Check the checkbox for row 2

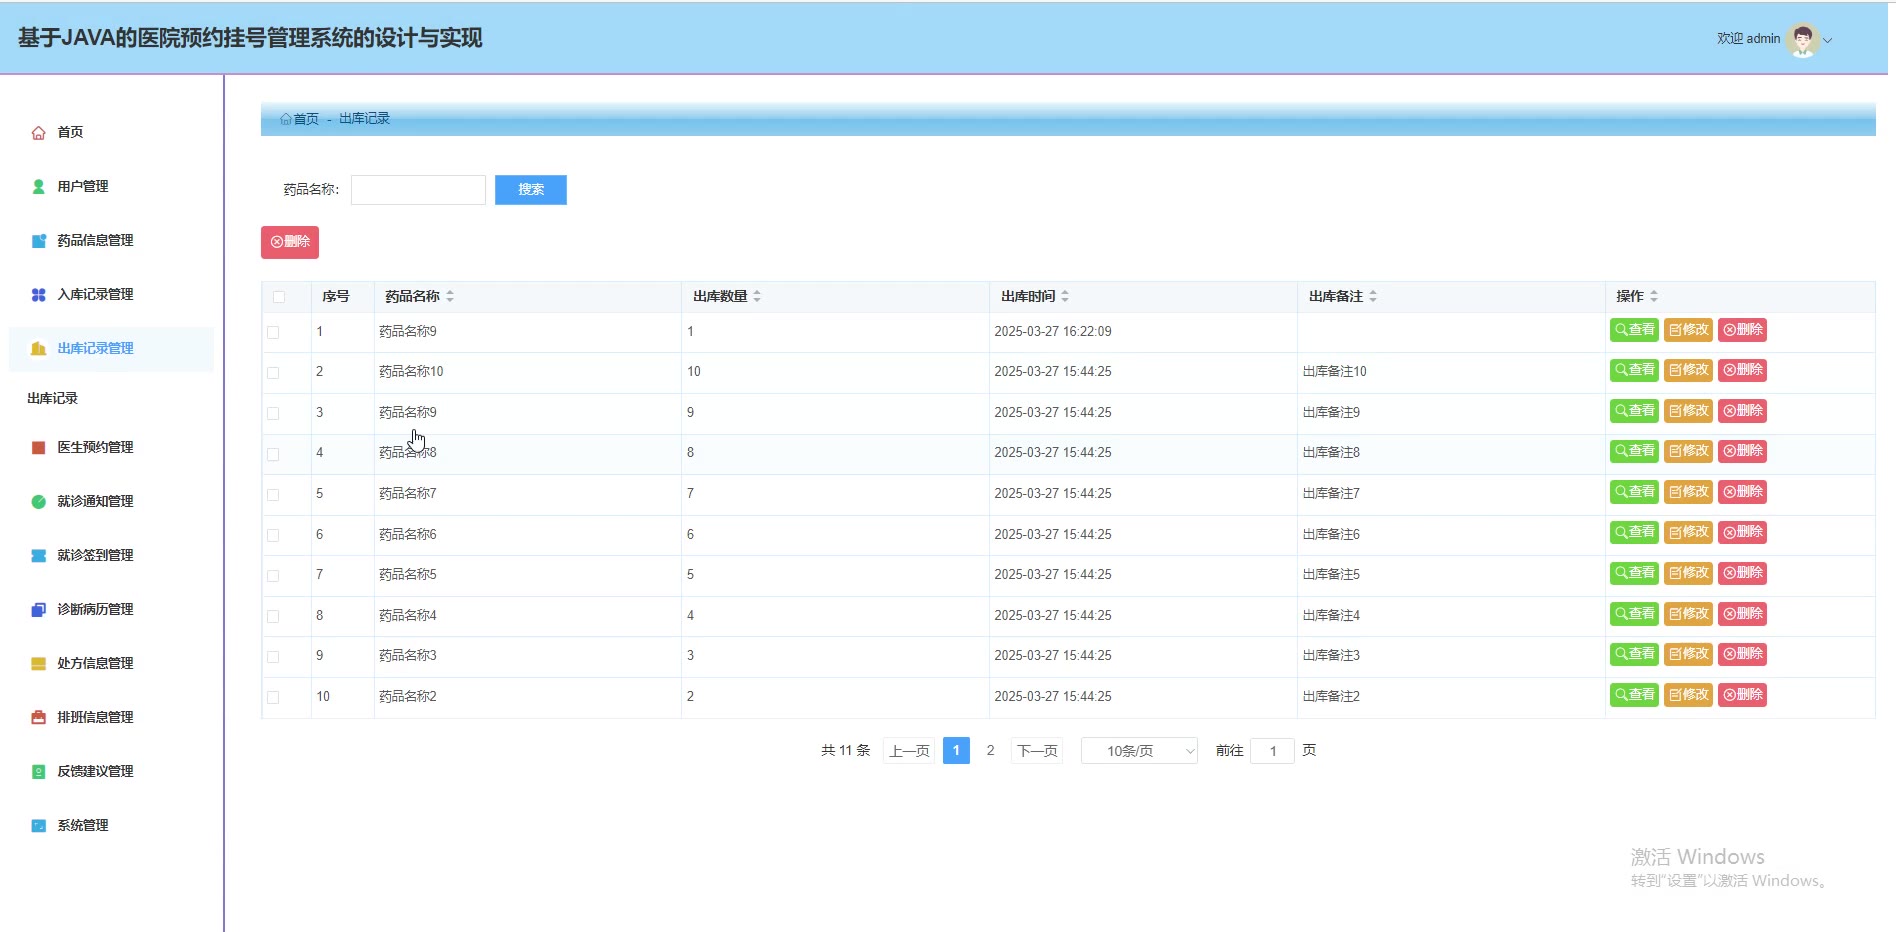(273, 373)
